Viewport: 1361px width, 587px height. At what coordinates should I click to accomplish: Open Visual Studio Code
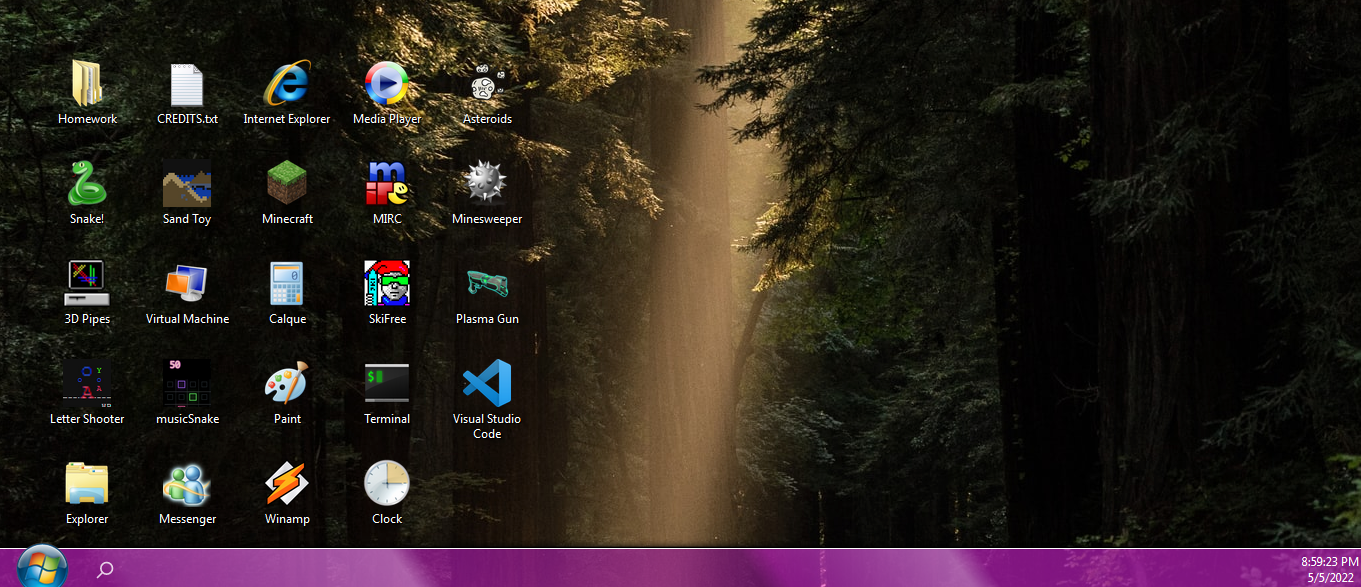point(487,392)
